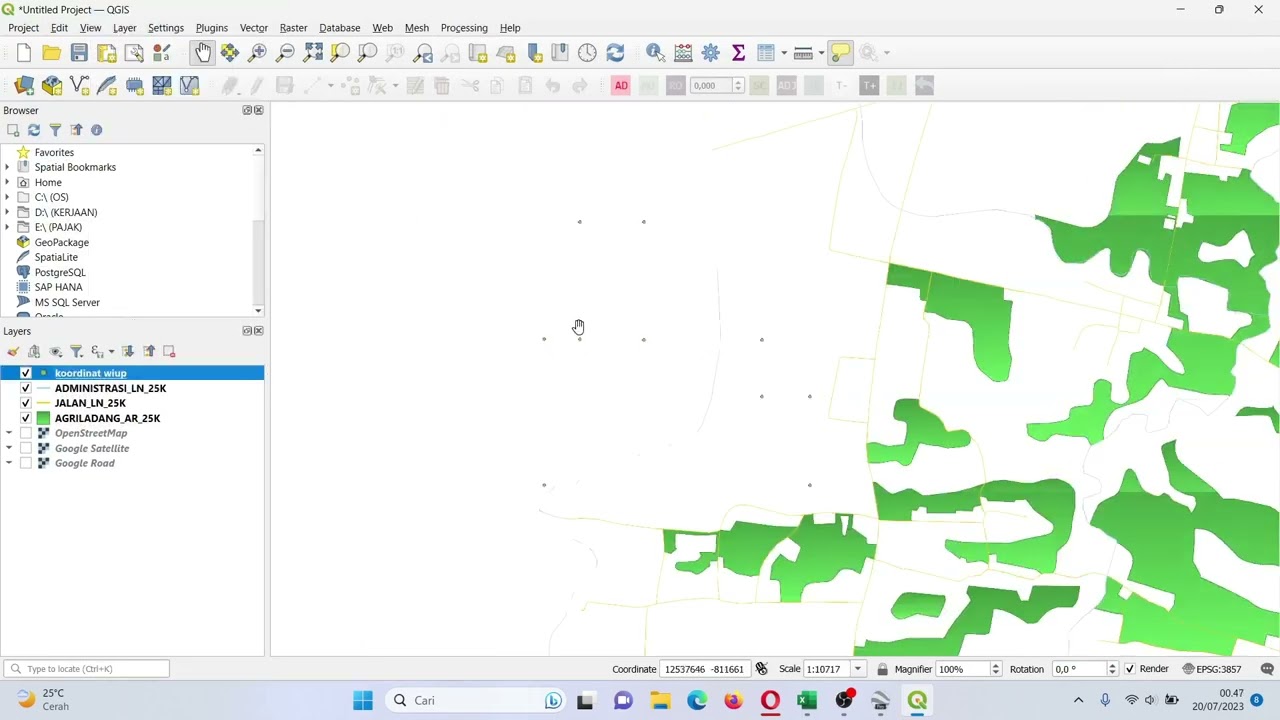
Task: Refresh the Browser panel
Action: (34, 130)
